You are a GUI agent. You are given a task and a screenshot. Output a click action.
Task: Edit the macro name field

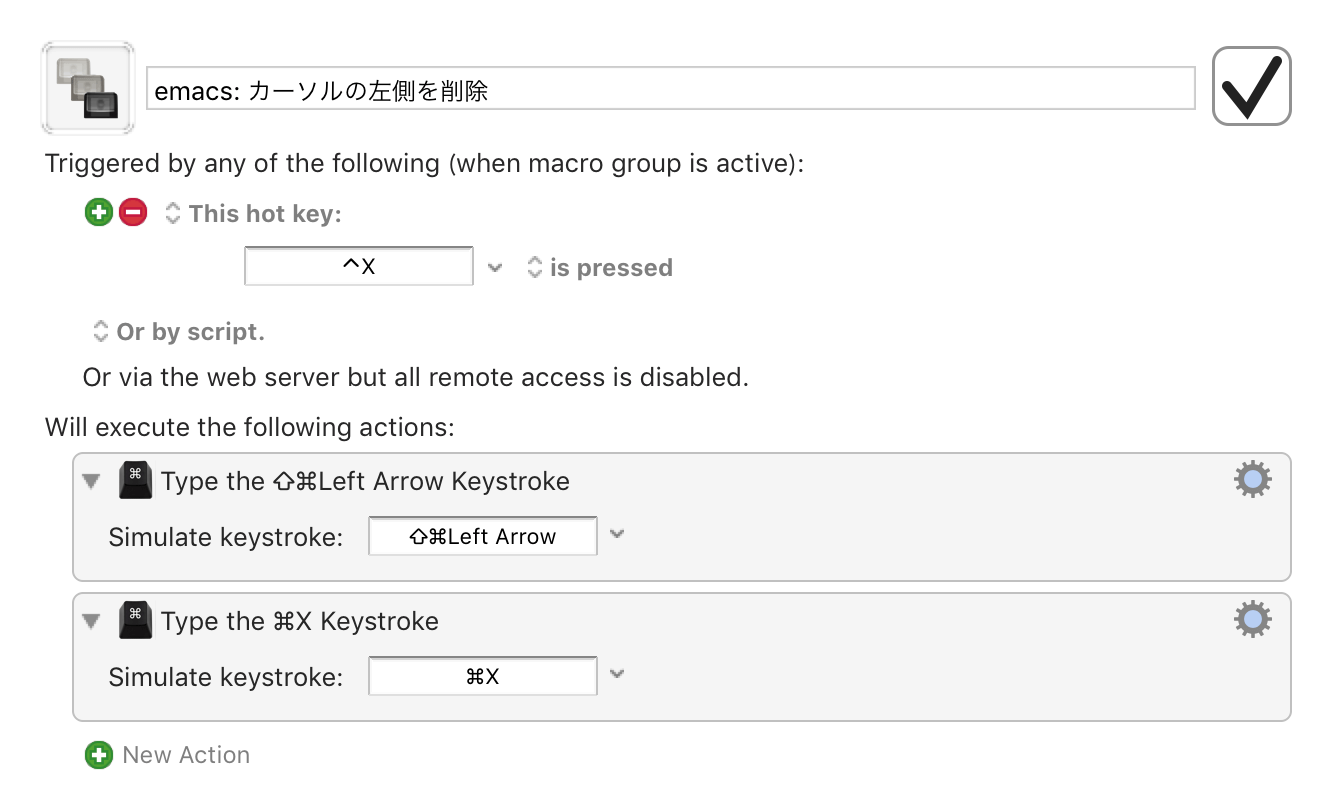click(670, 89)
